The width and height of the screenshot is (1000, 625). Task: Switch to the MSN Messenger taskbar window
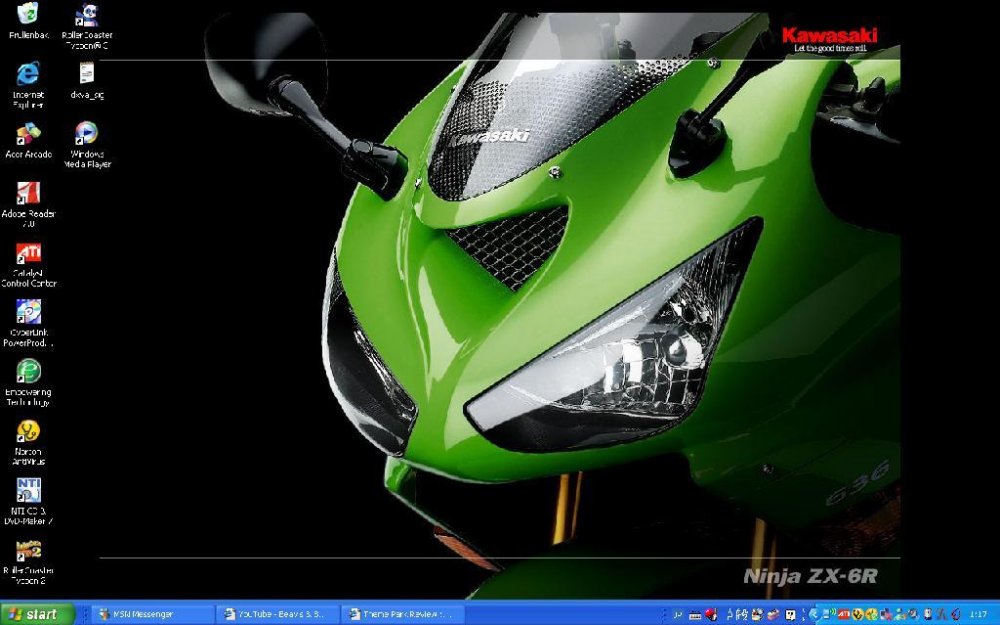154,614
